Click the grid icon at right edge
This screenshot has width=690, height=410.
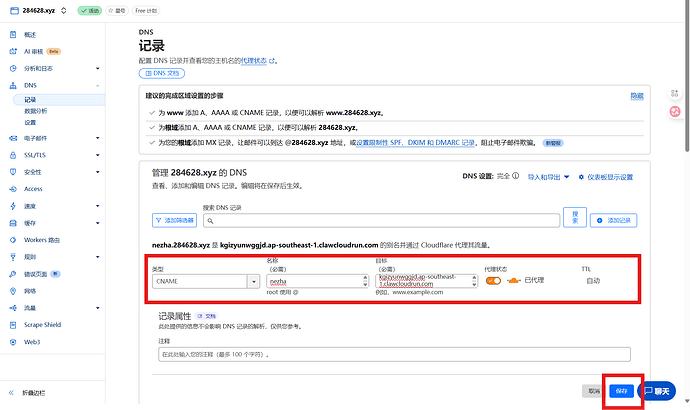coord(675,93)
